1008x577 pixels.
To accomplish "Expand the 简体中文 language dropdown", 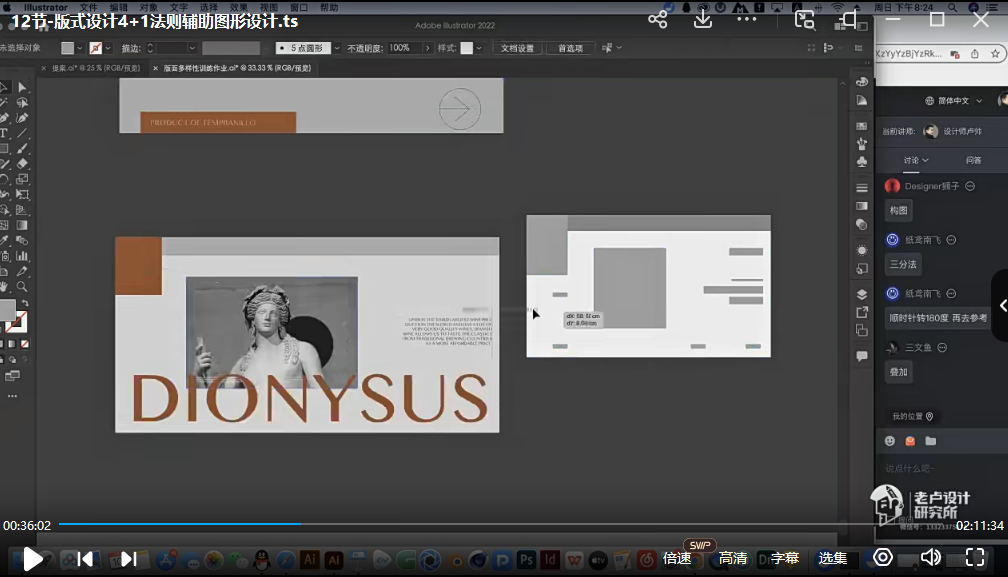I will 953,101.
